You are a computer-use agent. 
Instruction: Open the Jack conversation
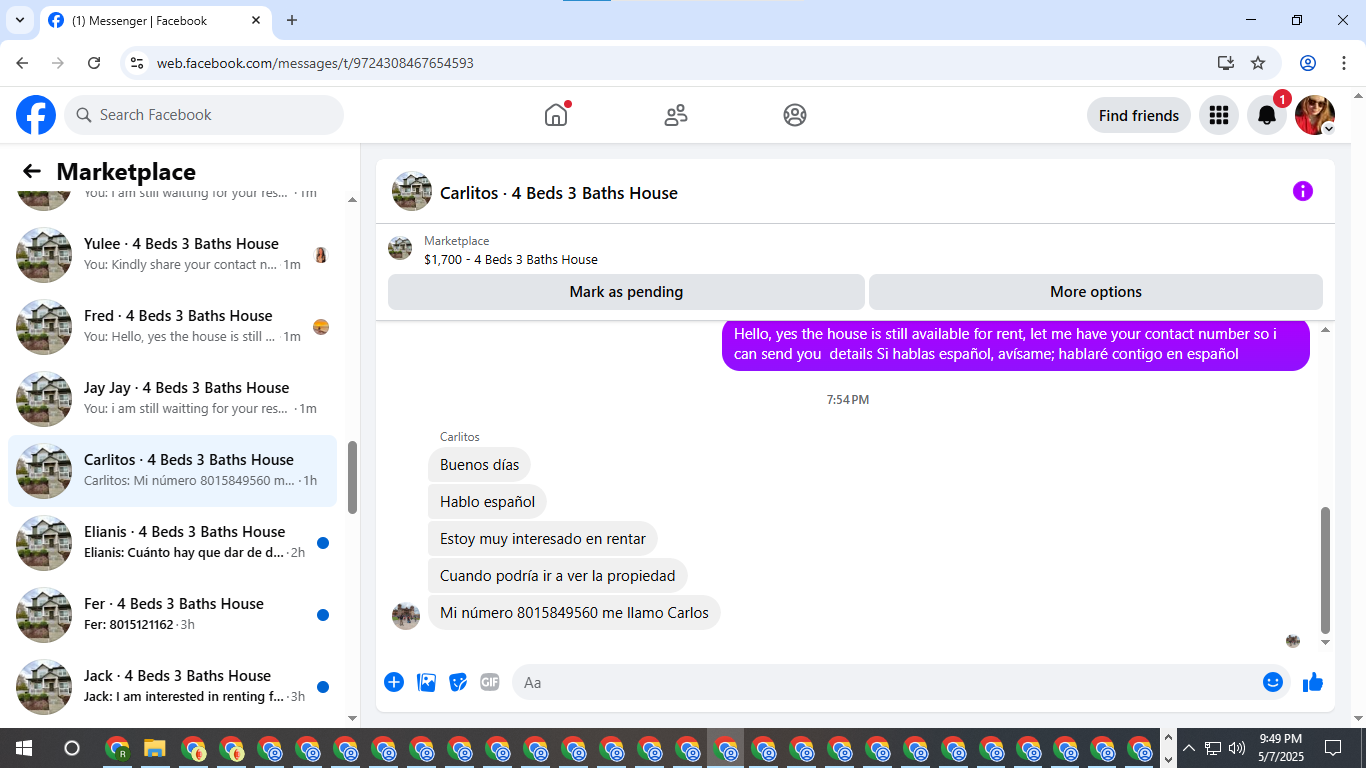pyautogui.click(x=172, y=687)
